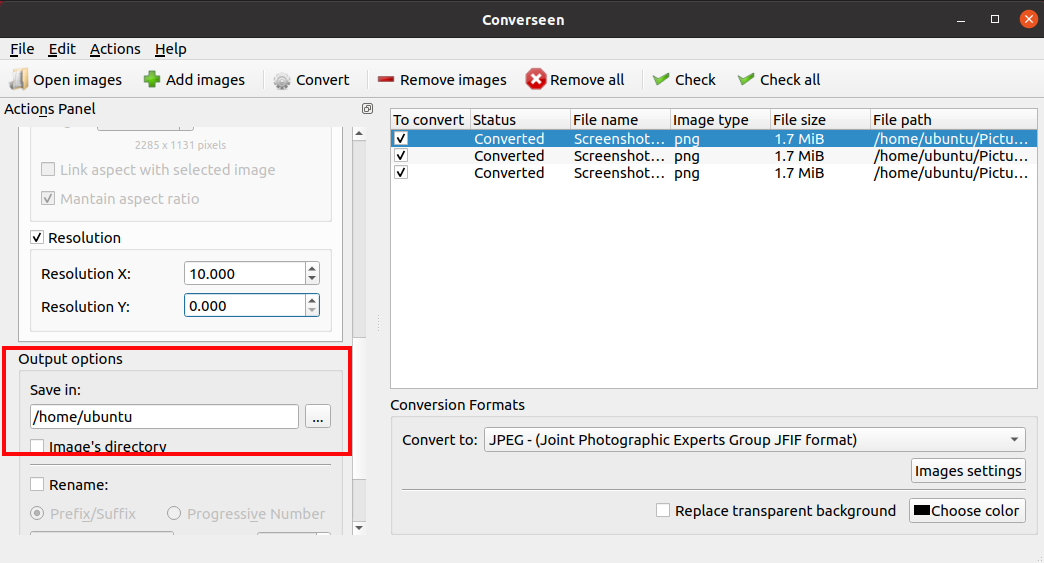Viewport: 1044px width, 563px height.
Task: Decrease Resolution X with down arrow
Action: (x=312, y=278)
